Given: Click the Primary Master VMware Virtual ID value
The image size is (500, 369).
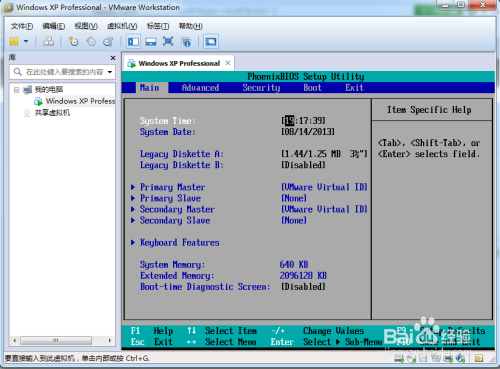Looking at the screenshot, I should pos(324,187).
